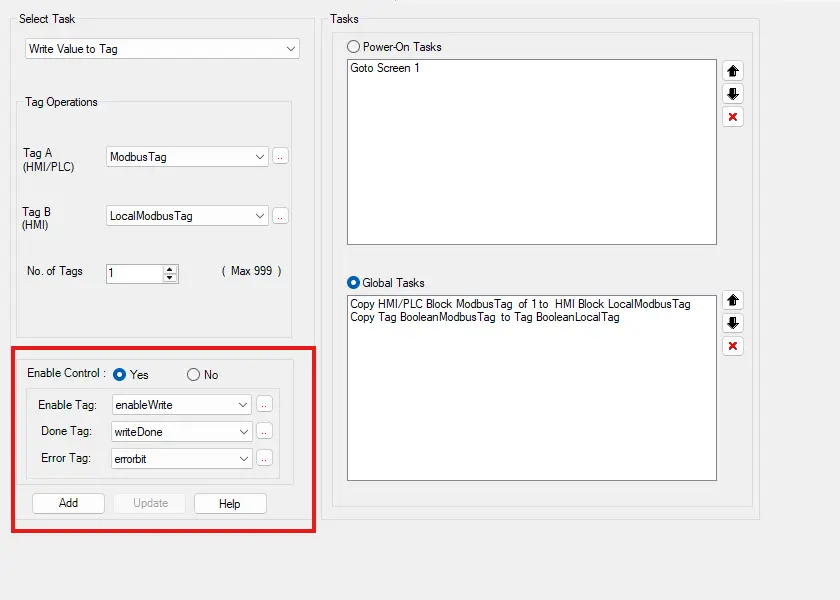Select the Power-On Tasks radio button
Image resolution: width=840 pixels, height=600 pixels.
[353, 47]
